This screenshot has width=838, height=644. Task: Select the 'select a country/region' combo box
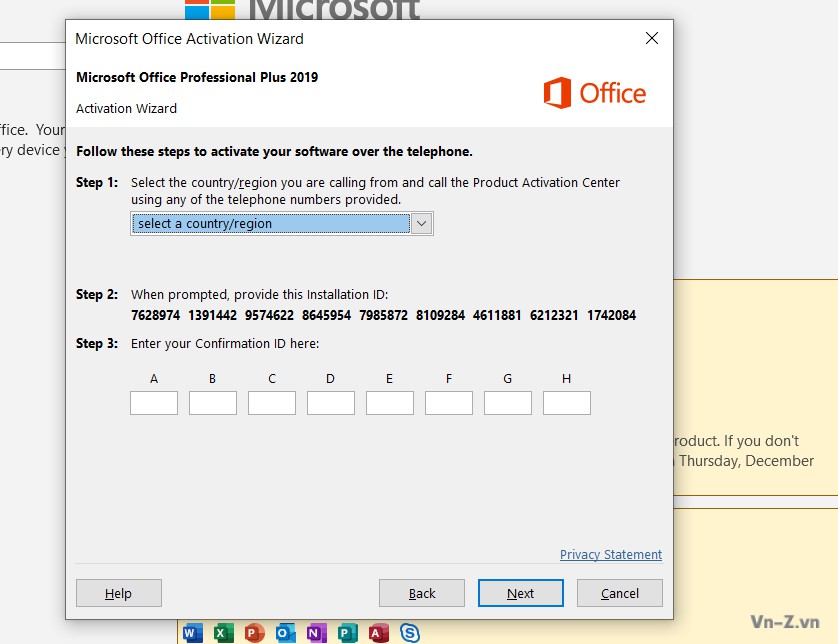pyautogui.click(x=270, y=224)
